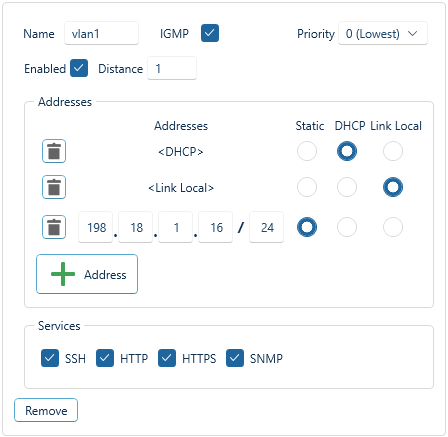Disable the HTTP service checkbox
This screenshot has width=448, height=437.
105,358
